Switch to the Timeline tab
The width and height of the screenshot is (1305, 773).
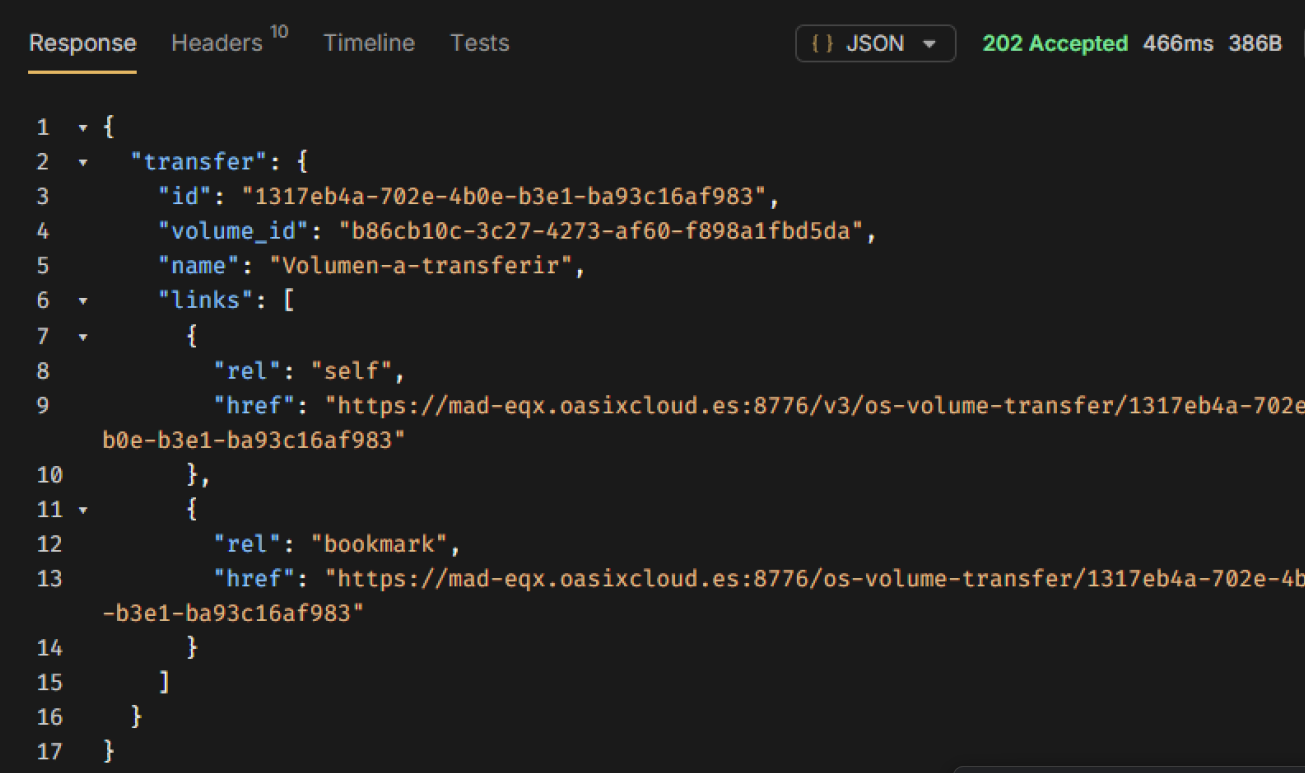click(368, 43)
